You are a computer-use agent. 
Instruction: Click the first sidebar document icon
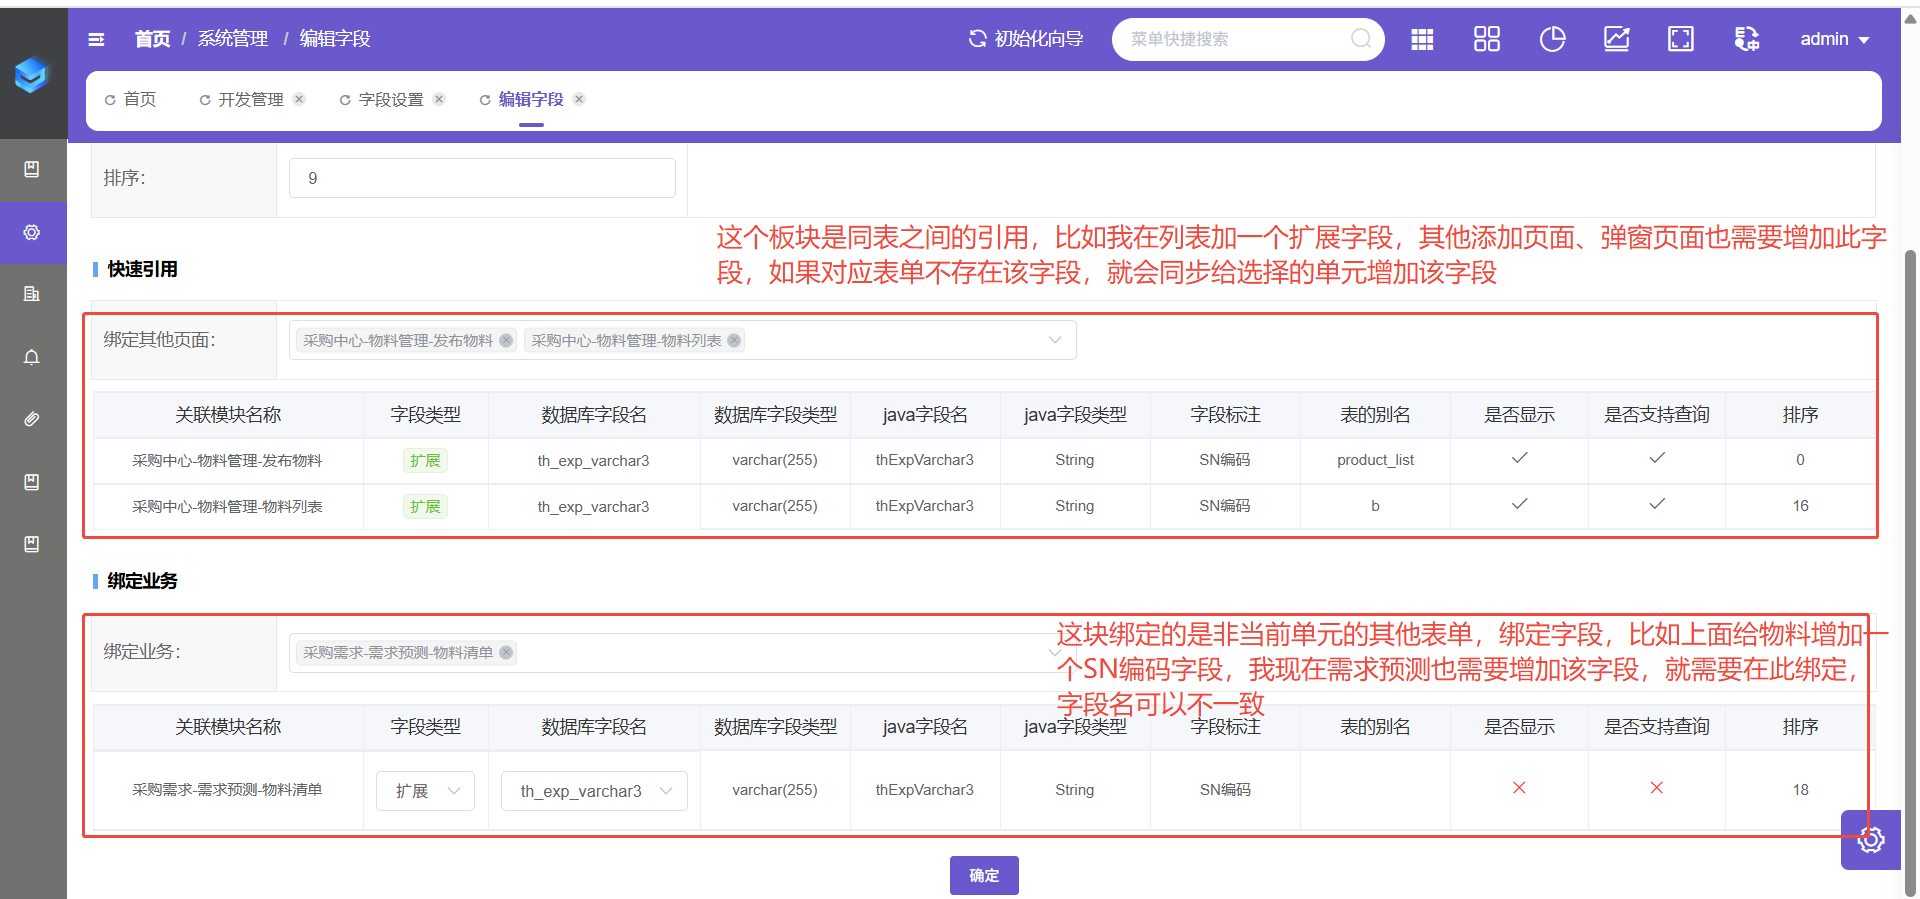click(32, 169)
